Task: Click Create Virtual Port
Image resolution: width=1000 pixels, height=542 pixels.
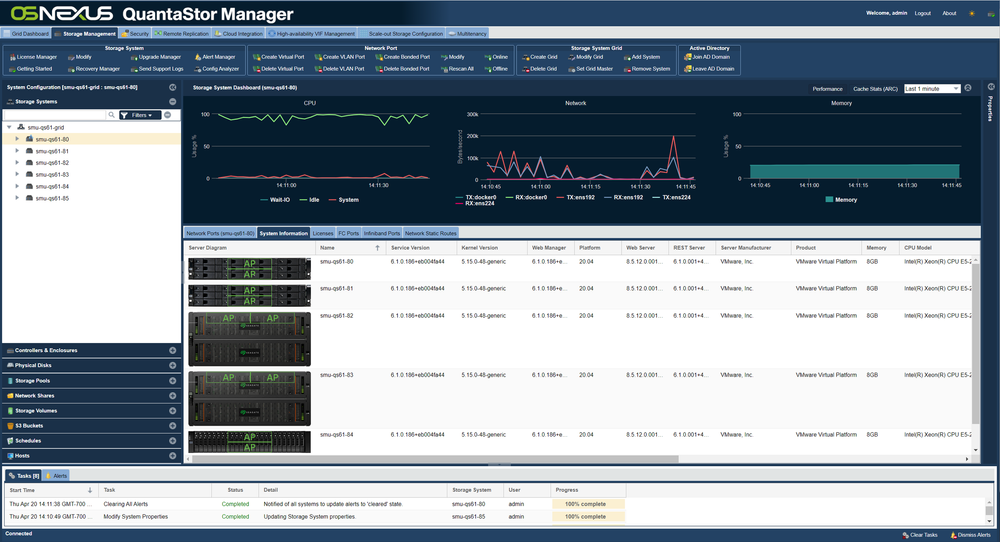Action: point(279,57)
